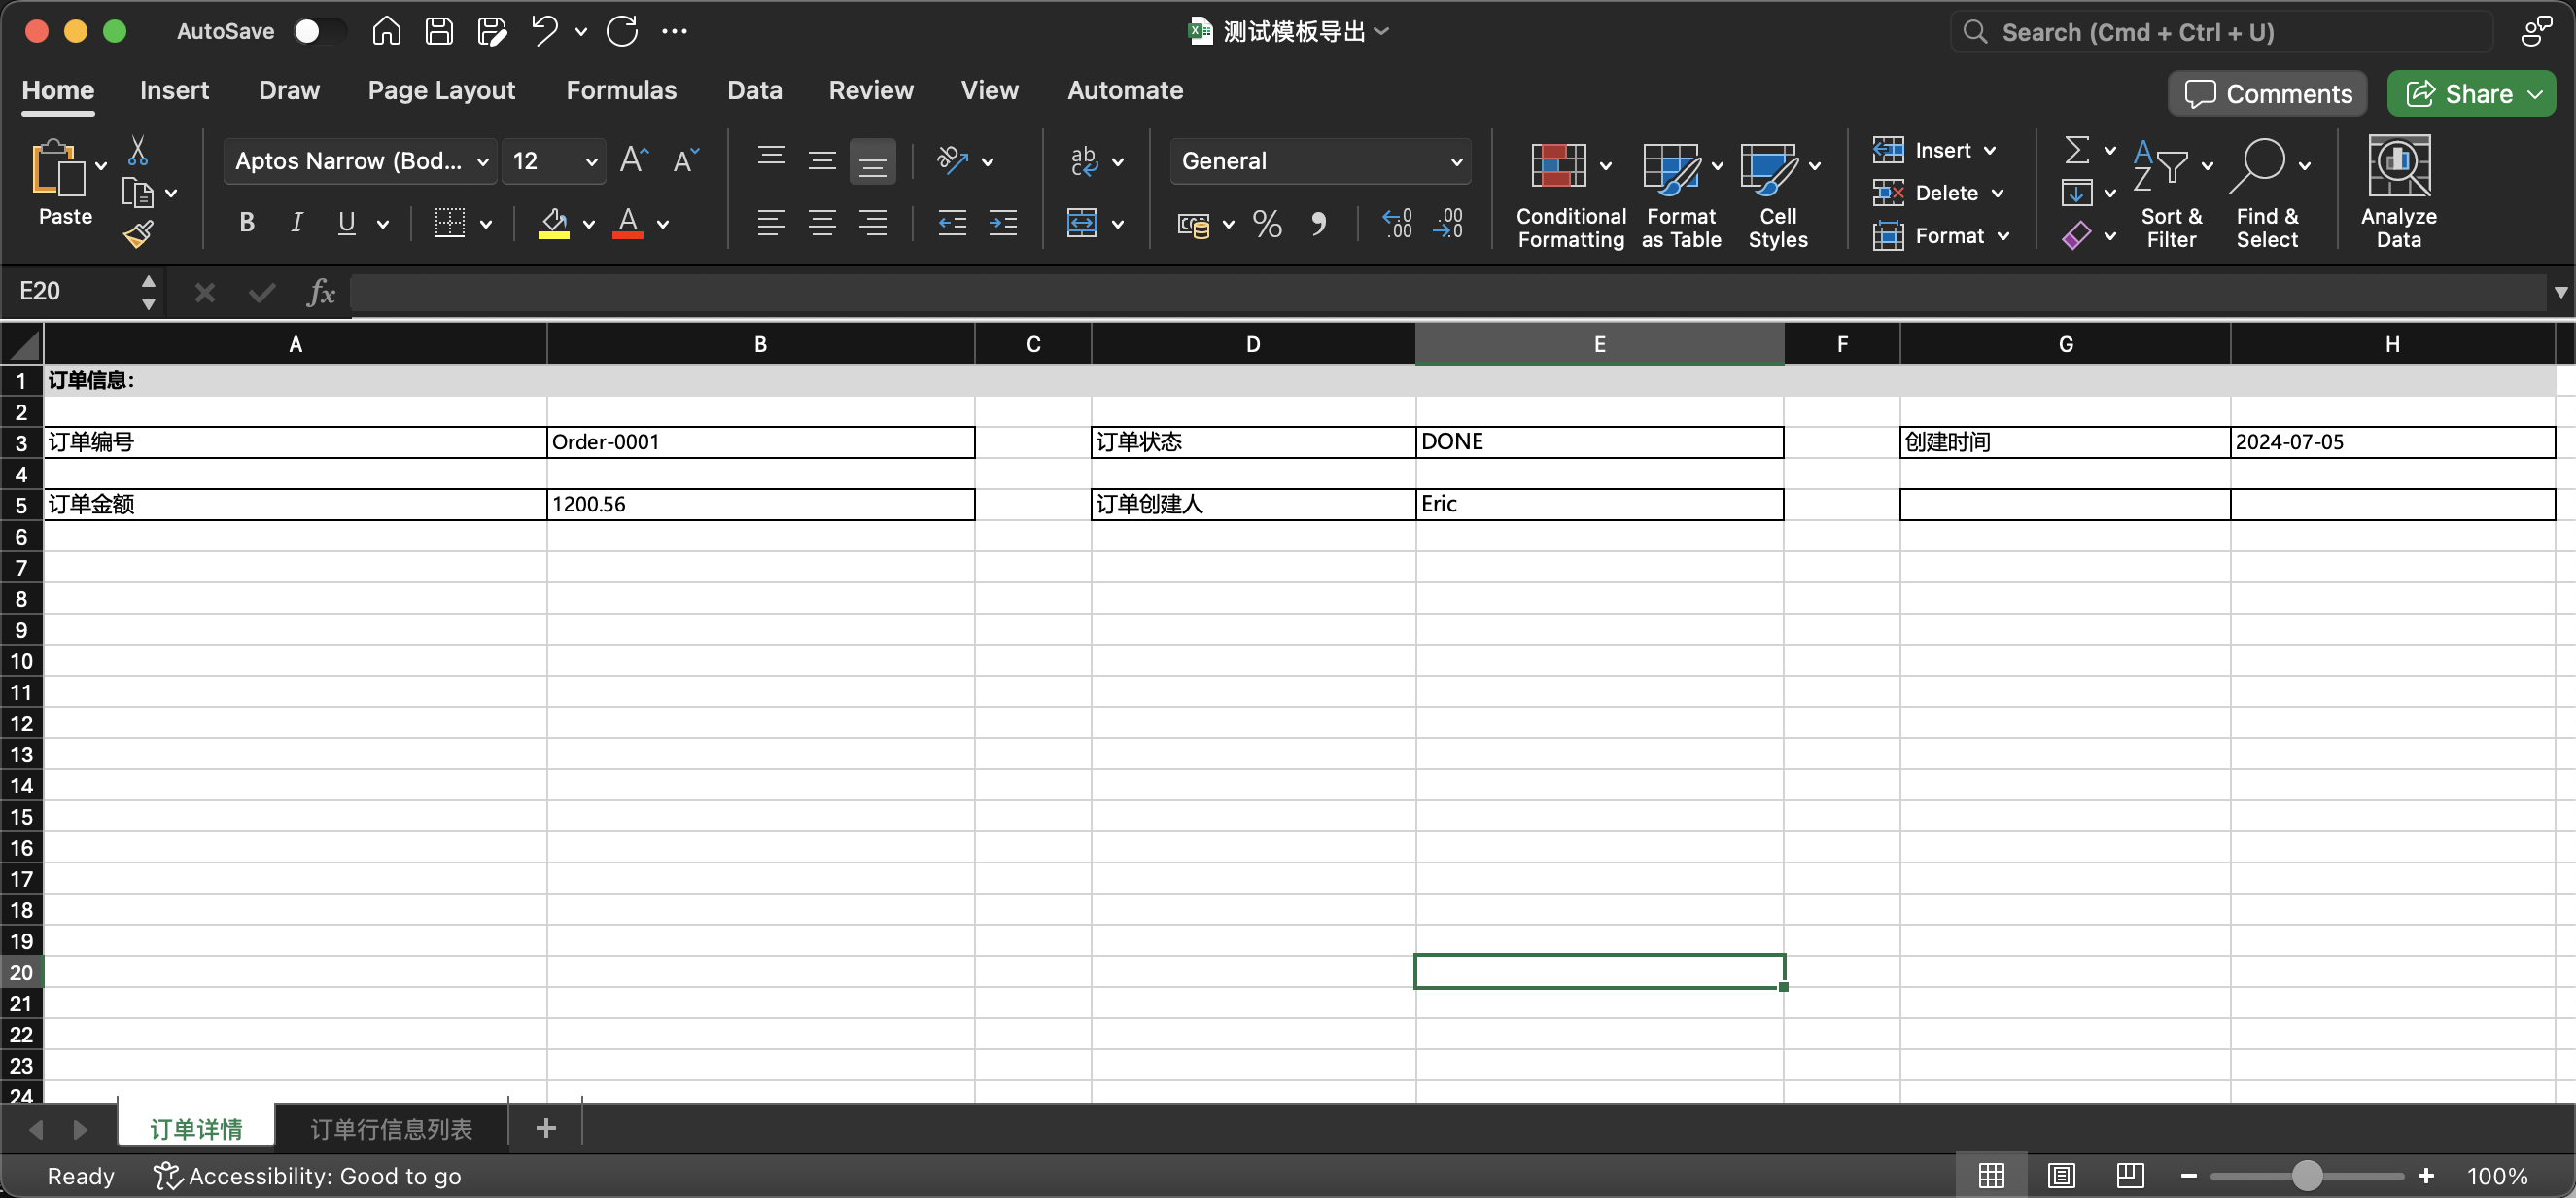Image resolution: width=2576 pixels, height=1198 pixels.
Task: Apply red font color
Action: (628, 223)
